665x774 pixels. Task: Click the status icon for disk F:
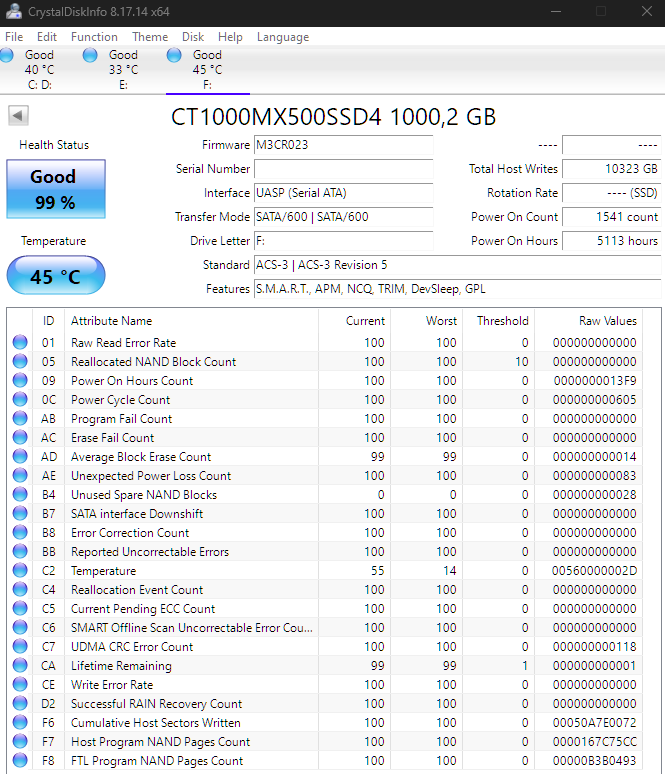click(x=174, y=55)
